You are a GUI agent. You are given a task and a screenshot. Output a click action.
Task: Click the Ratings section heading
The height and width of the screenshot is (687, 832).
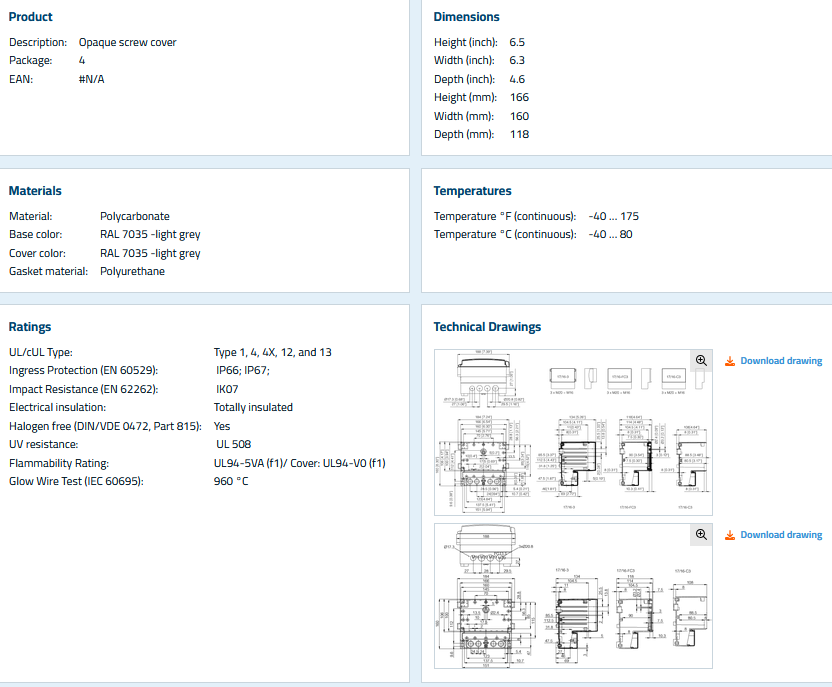click(x=30, y=327)
